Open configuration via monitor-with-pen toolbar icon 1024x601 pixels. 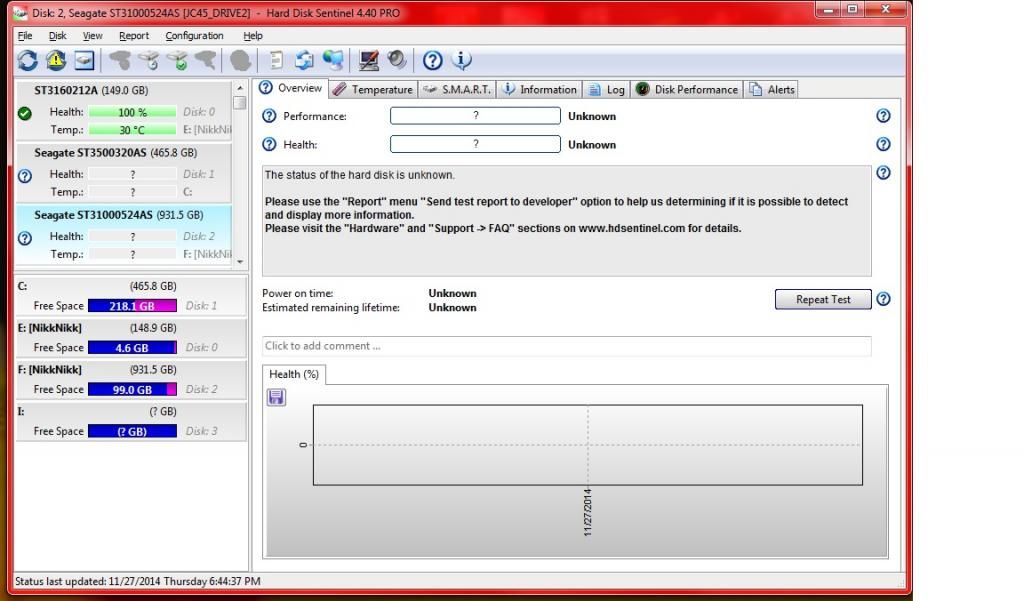tap(369, 61)
